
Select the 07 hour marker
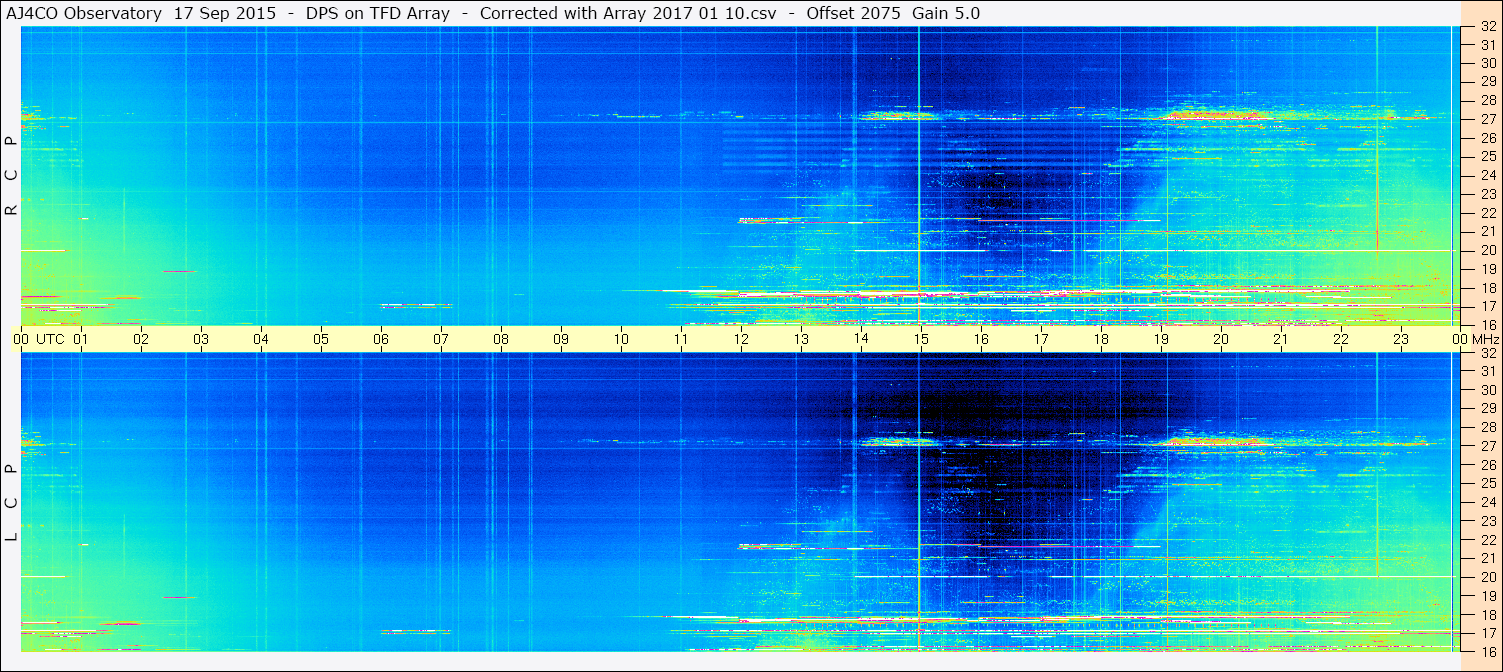(x=441, y=339)
